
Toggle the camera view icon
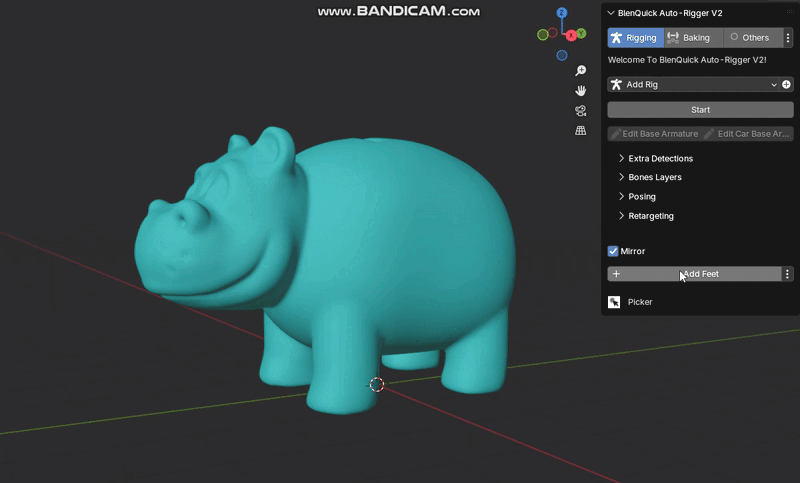pyautogui.click(x=581, y=111)
